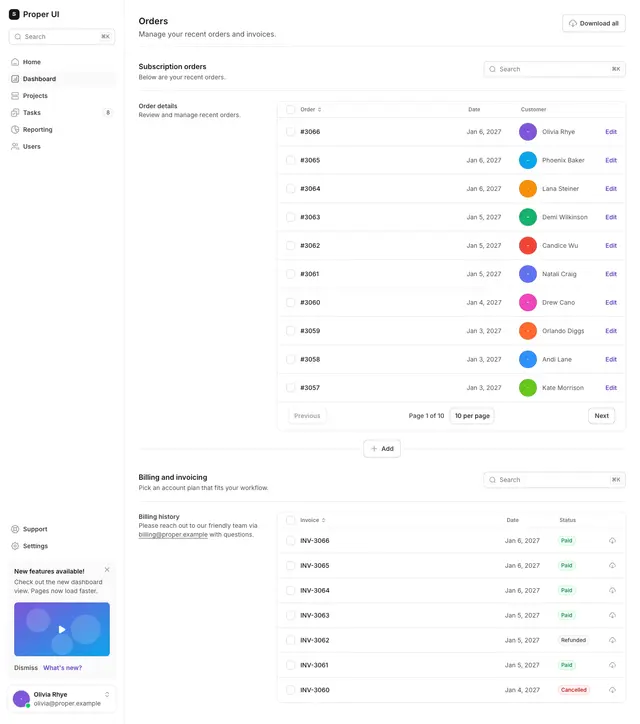Viewport: 640px width, 724px height.
Task: Go to Home in sidebar
Action: pos(62,62)
